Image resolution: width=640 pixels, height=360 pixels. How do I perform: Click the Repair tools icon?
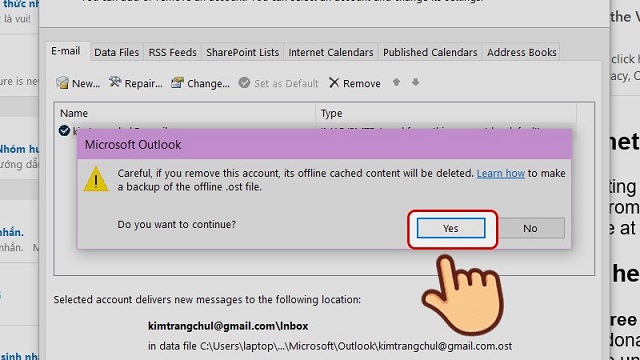115,82
